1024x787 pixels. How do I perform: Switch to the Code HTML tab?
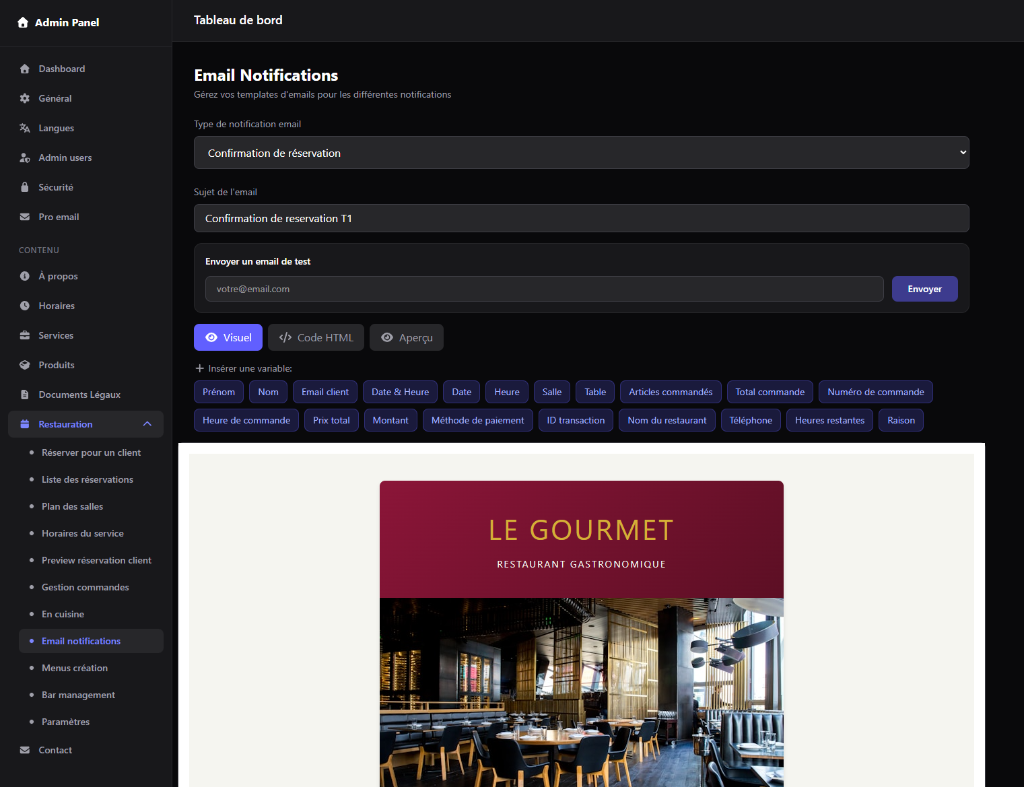tap(315, 337)
